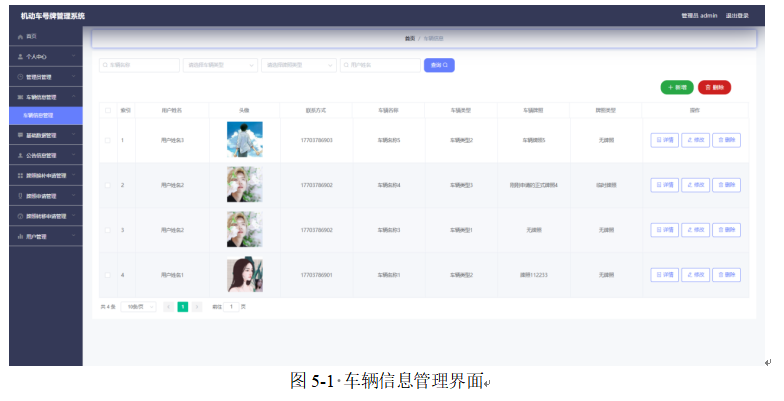Viewport: 784px width, 401px height.
Task: Click 修改 for row 4 (车辆名称1)
Action: (x=696, y=275)
